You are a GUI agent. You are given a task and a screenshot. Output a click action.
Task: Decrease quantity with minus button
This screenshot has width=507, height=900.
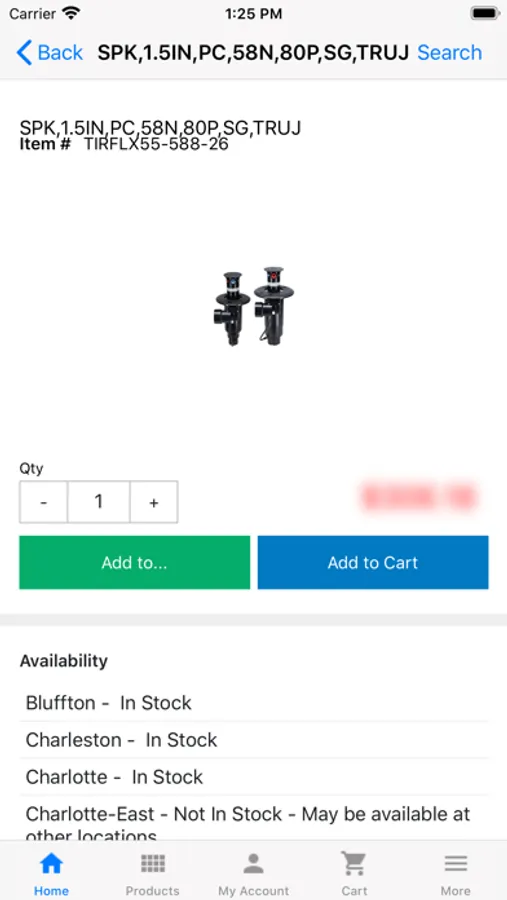[x=44, y=502]
